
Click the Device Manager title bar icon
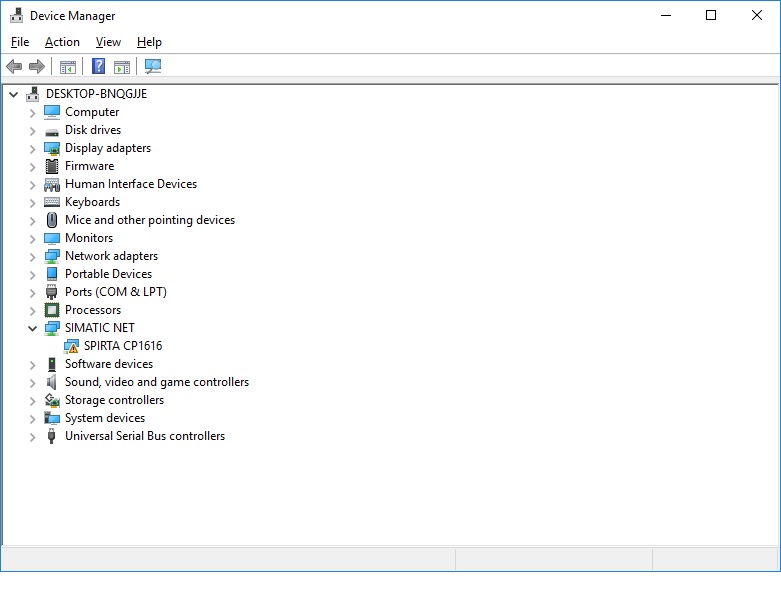click(x=16, y=15)
